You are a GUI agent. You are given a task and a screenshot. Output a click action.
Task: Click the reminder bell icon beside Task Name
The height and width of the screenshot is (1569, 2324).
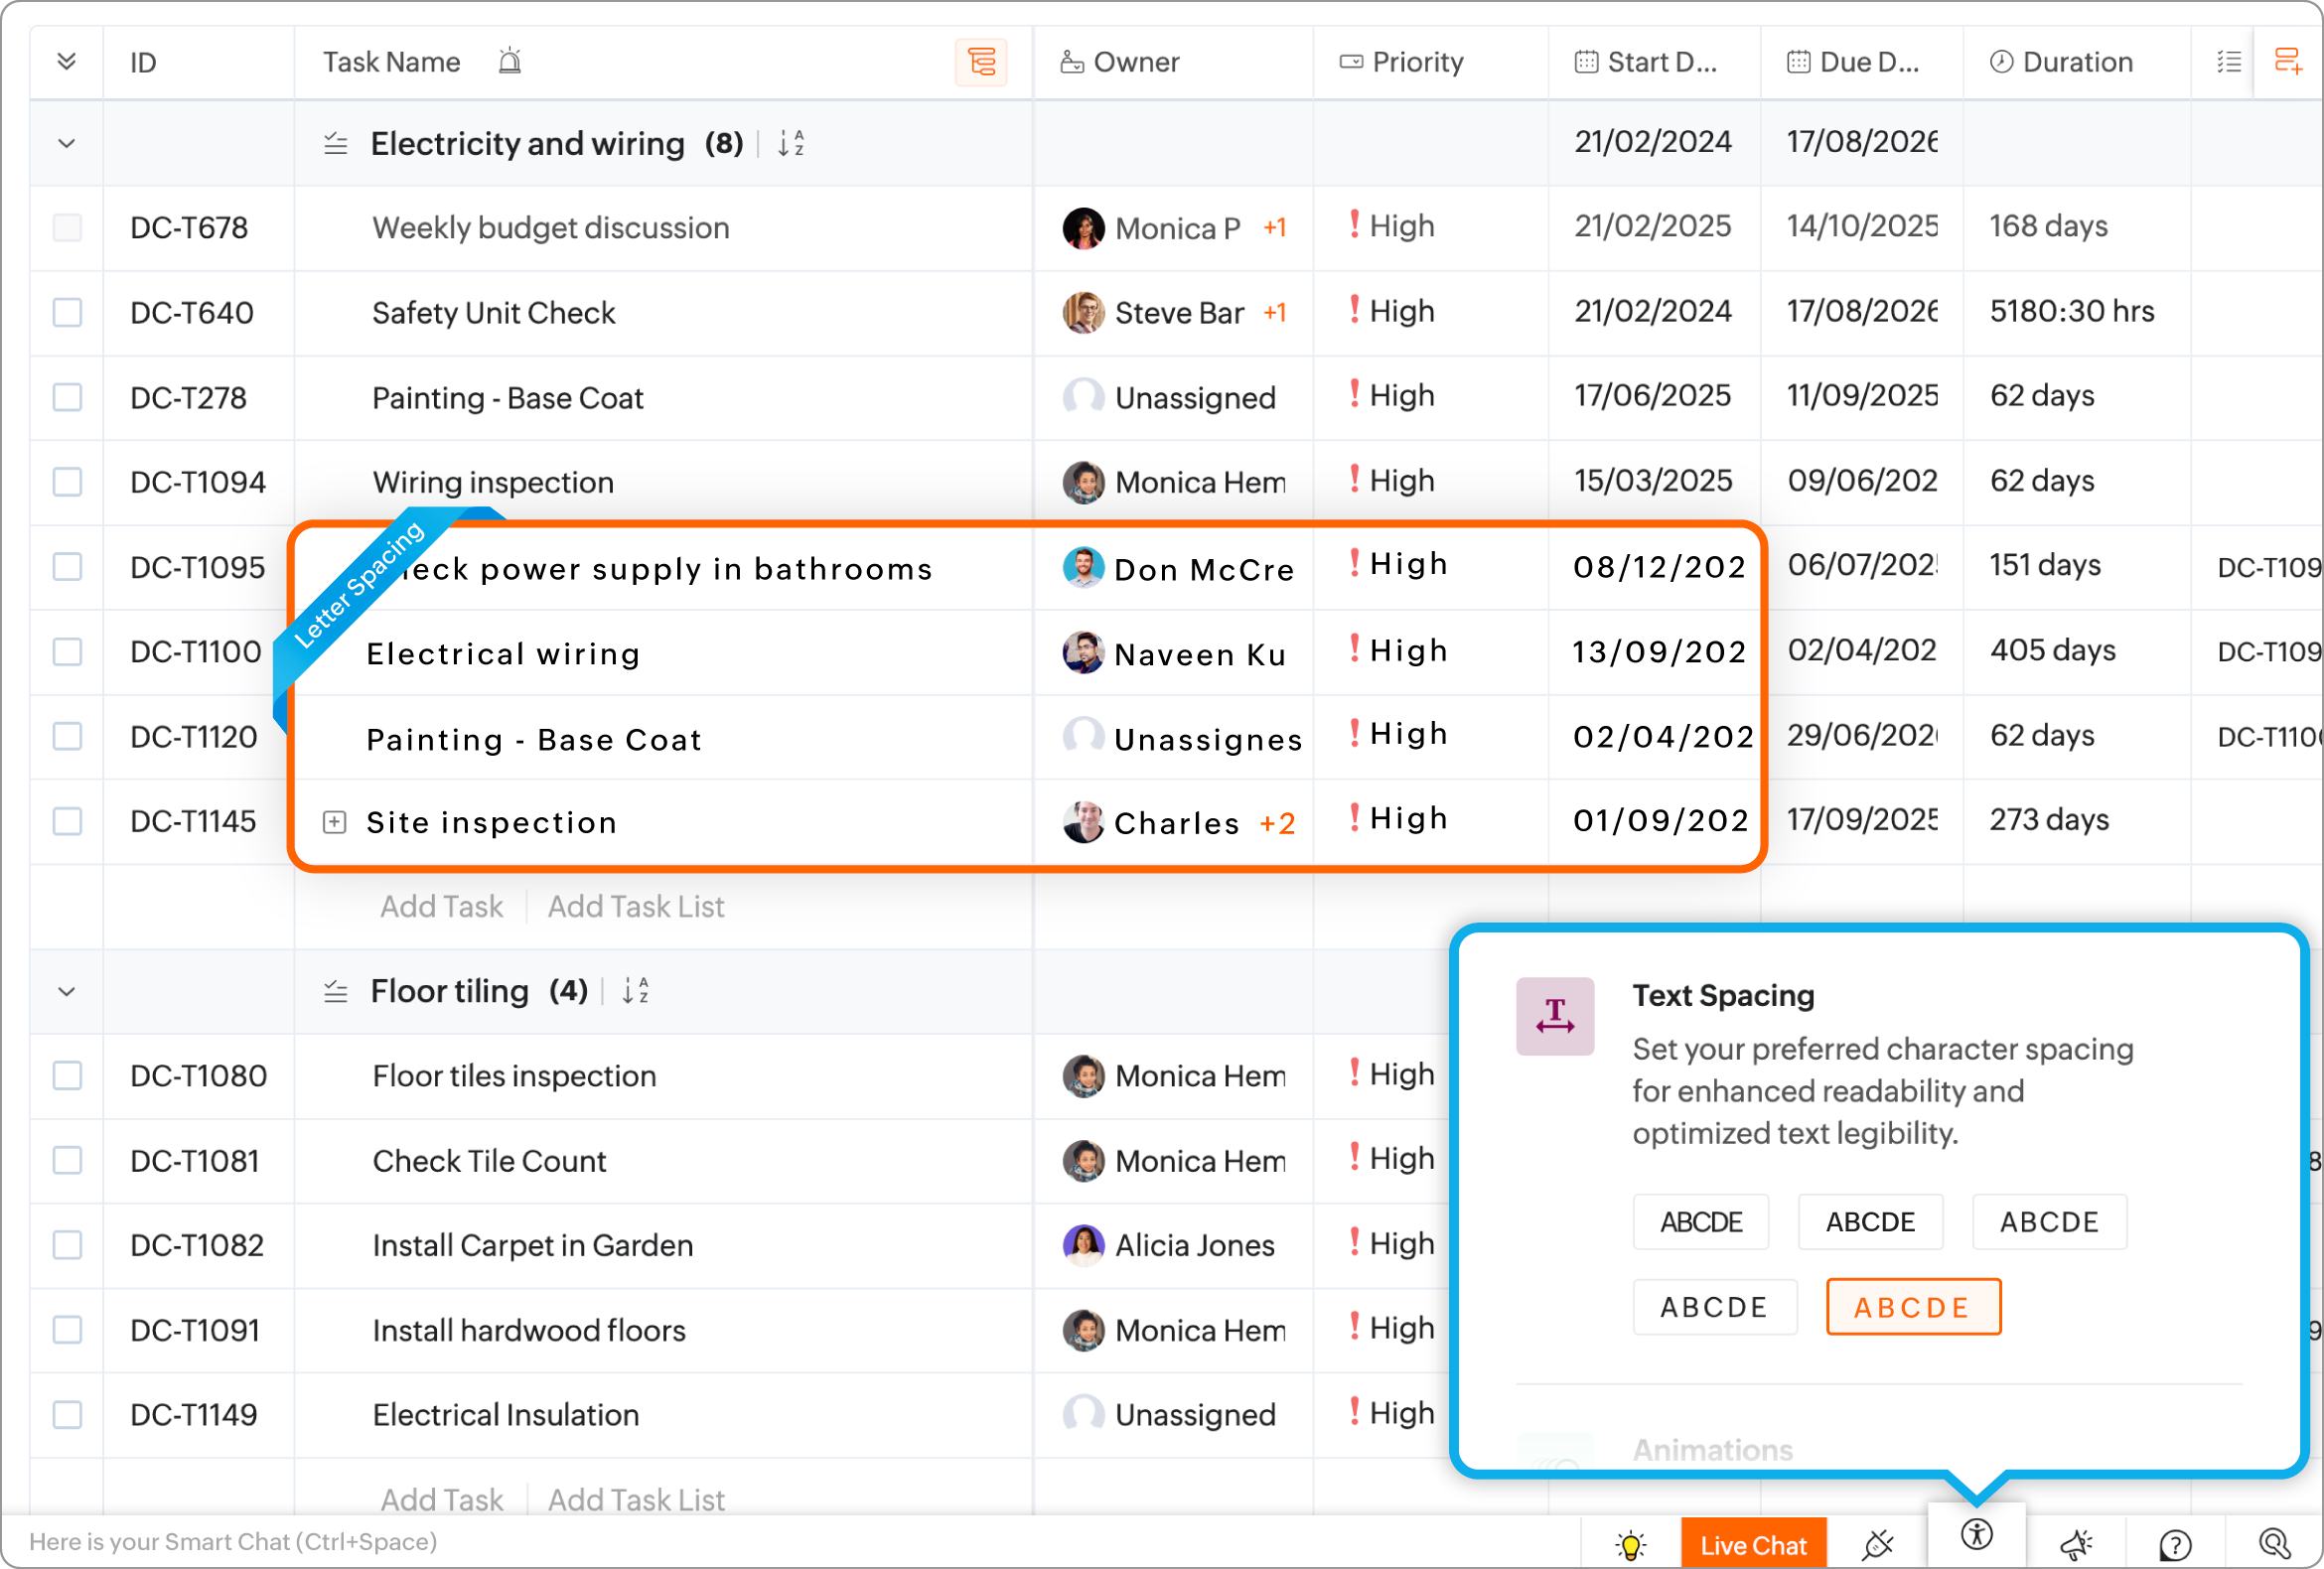510,62
